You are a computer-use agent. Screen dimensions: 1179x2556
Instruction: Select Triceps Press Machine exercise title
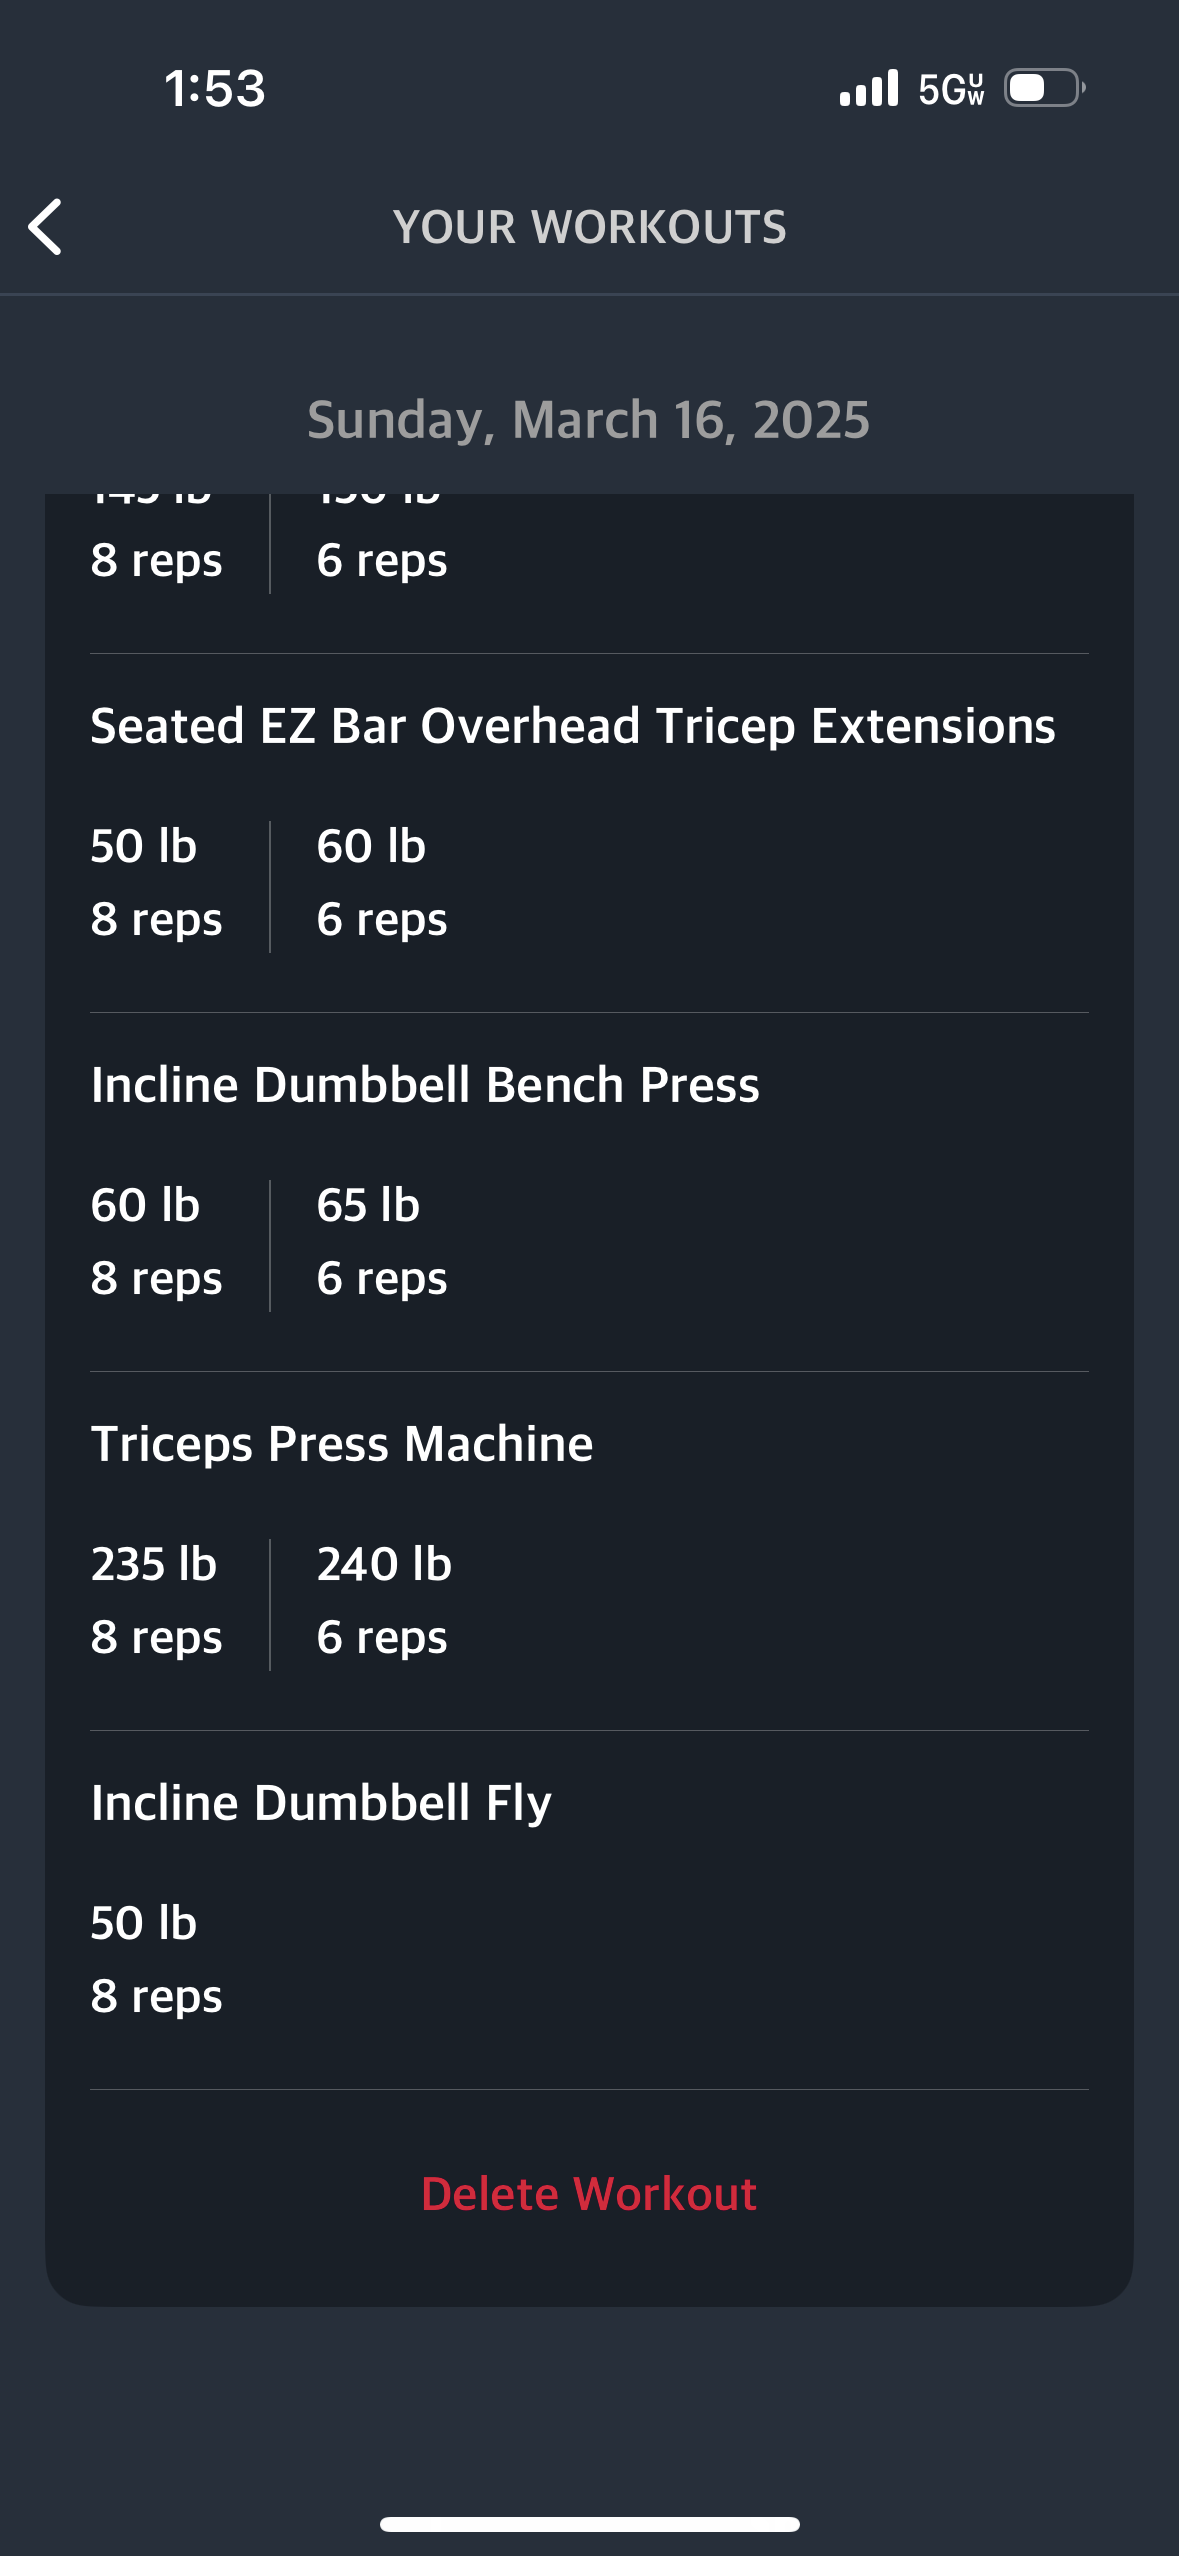(x=342, y=1444)
